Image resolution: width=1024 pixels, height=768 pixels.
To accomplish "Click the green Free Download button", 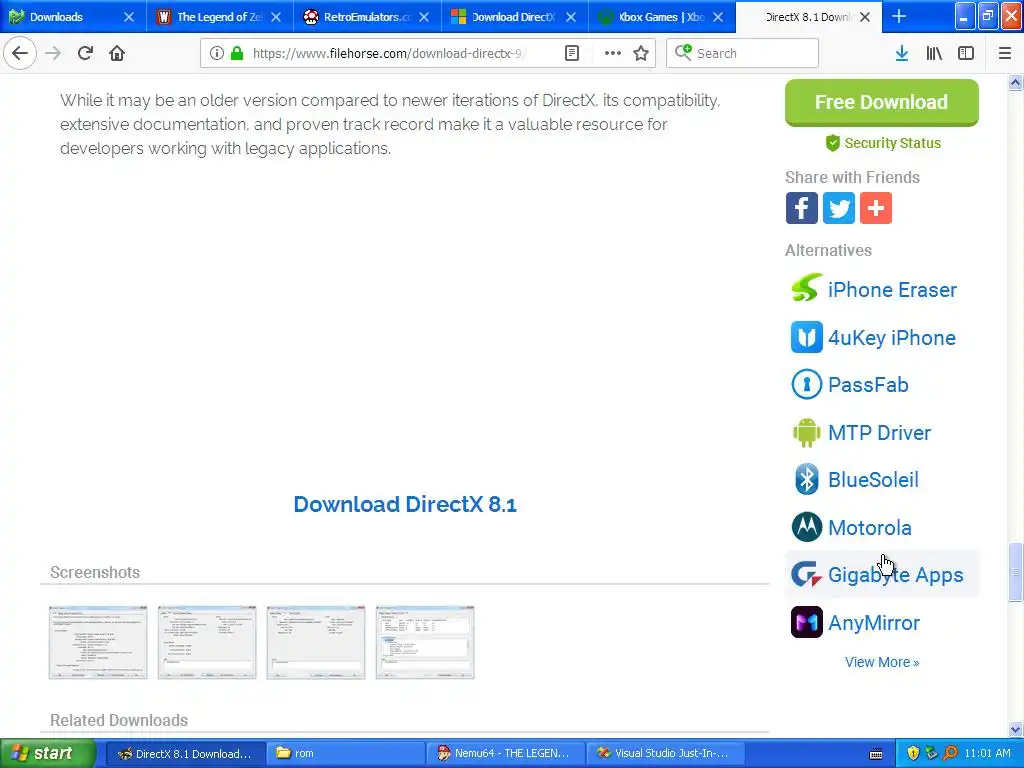I will tap(882, 103).
